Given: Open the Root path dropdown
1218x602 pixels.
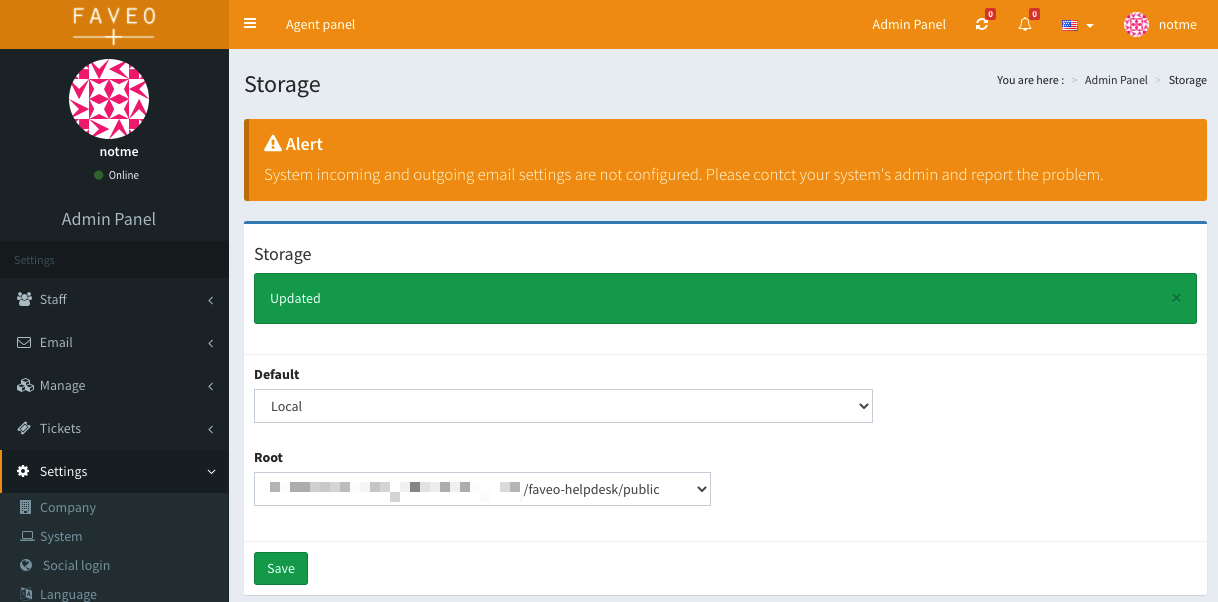Looking at the screenshot, I should click(482, 489).
